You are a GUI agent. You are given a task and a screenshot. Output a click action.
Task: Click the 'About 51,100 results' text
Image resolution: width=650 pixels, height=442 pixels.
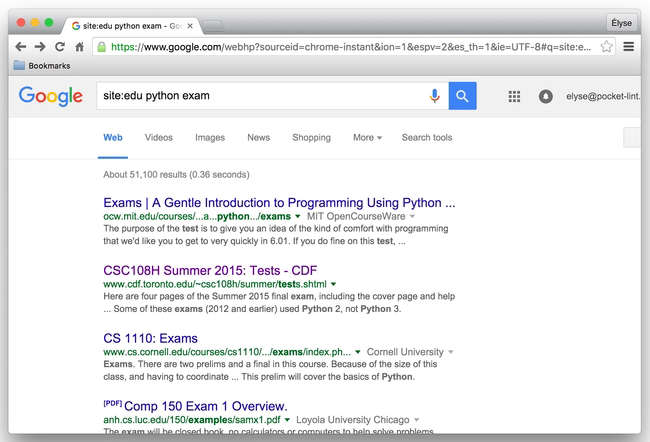point(176,175)
